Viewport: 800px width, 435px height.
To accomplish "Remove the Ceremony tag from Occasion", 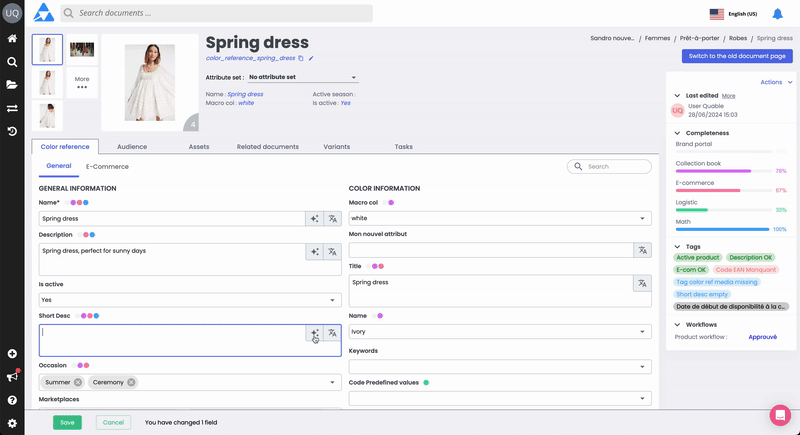I will coord(131,382).
